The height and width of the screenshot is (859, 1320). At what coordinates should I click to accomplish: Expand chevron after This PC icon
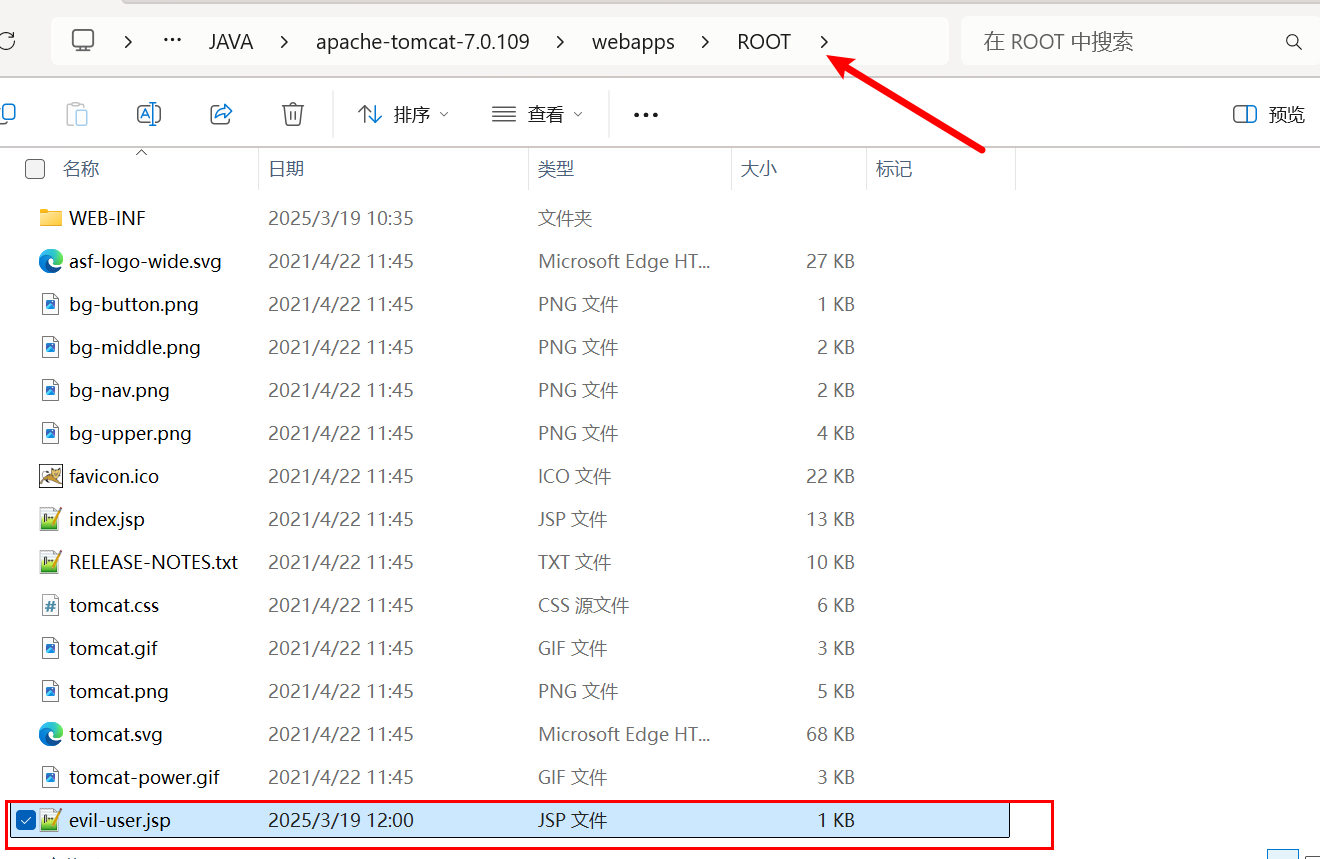pyautogui.click(x=129, y=42)
